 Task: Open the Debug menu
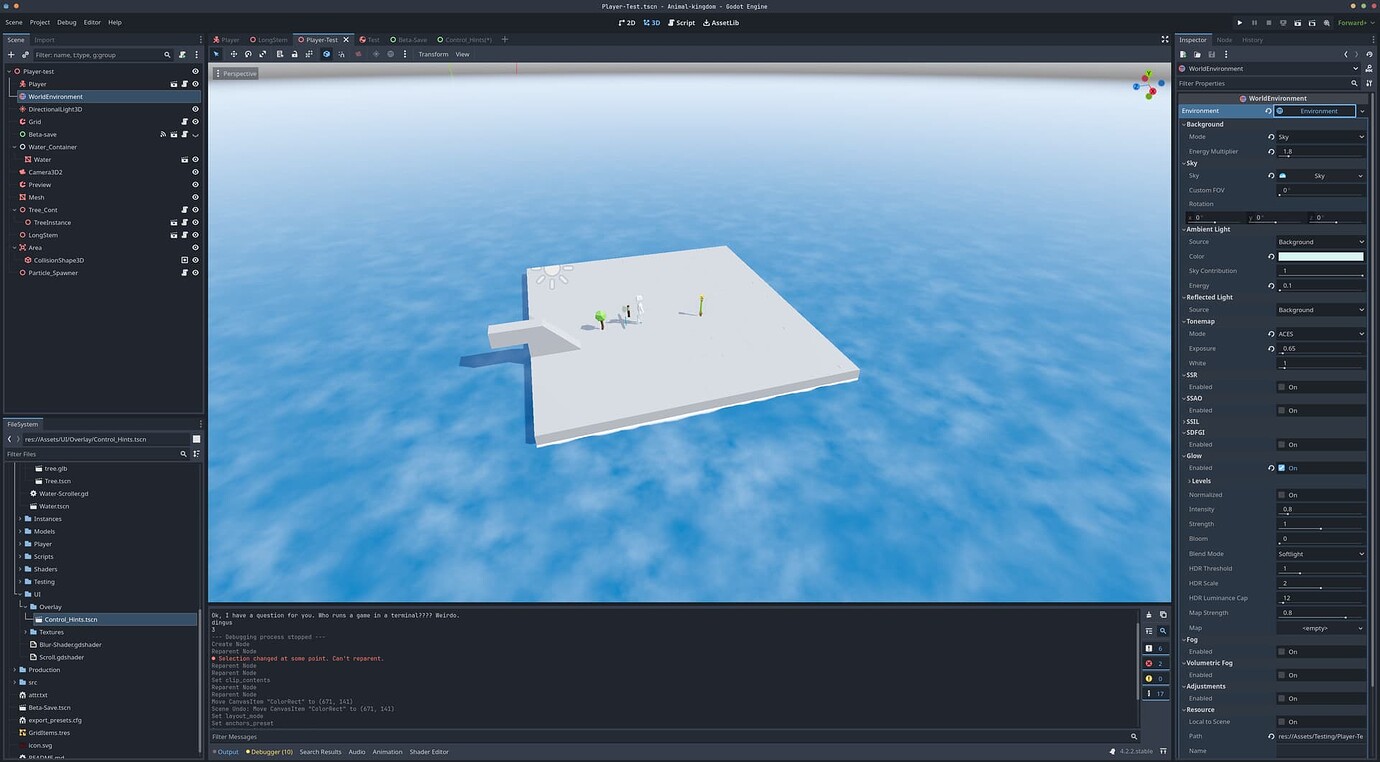tap(66, 22)
